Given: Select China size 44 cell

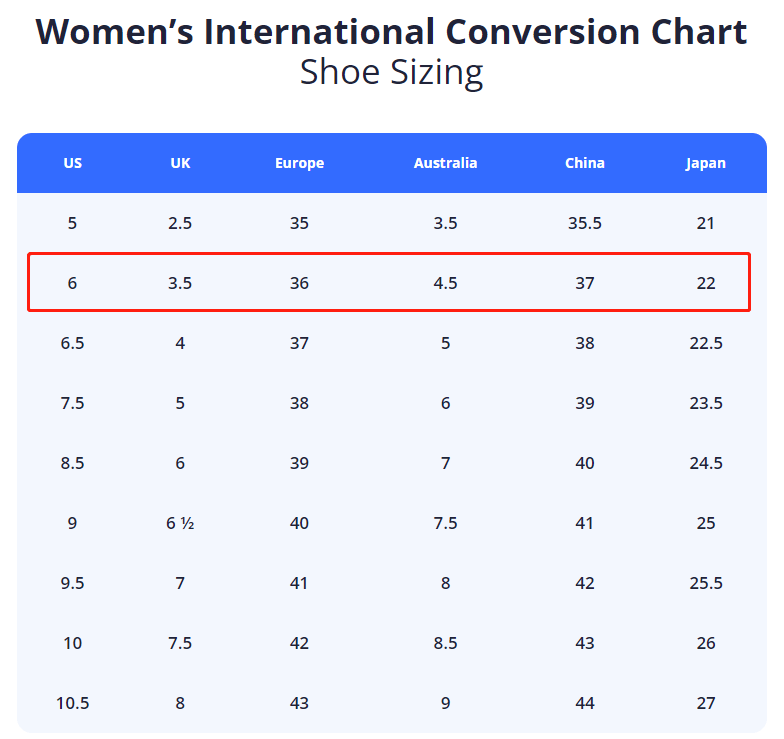Looking at the screenshot, I should click(585, 703).
